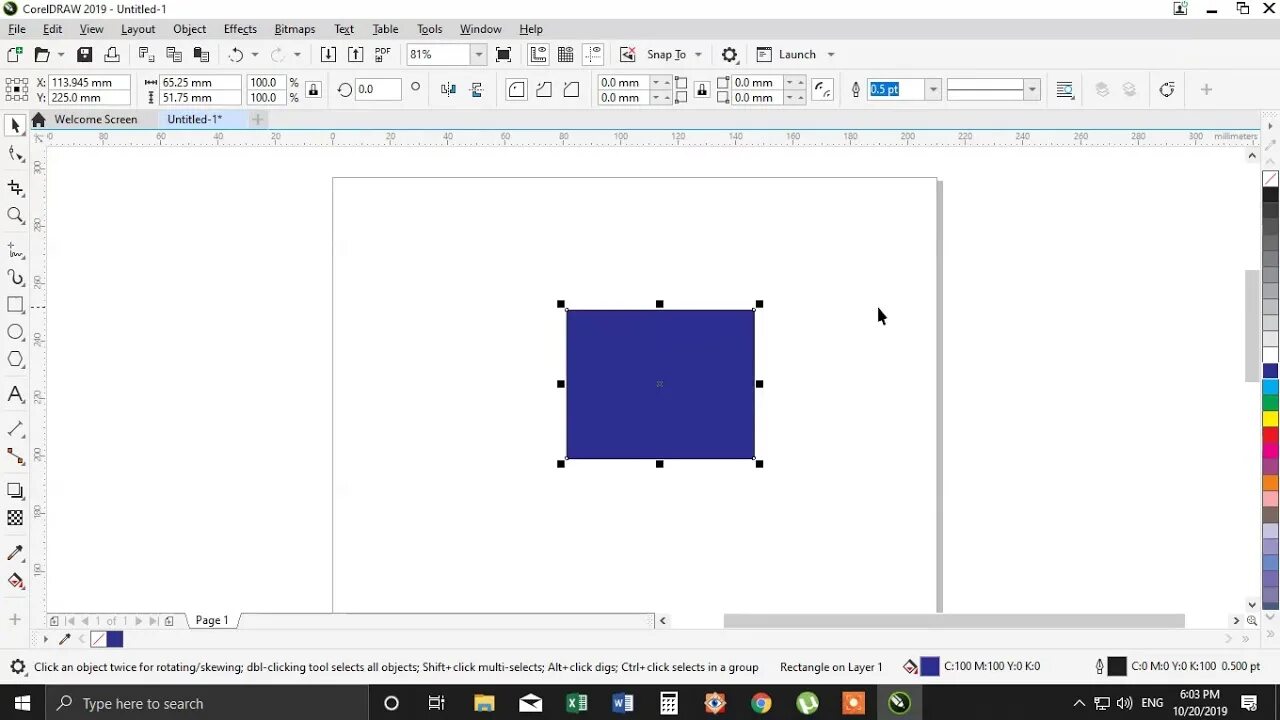The height and width of the screenshot is (720, 1280).
Task: Select the Rectangle tool
Action: pyautogui.click(x=15, y=305)
